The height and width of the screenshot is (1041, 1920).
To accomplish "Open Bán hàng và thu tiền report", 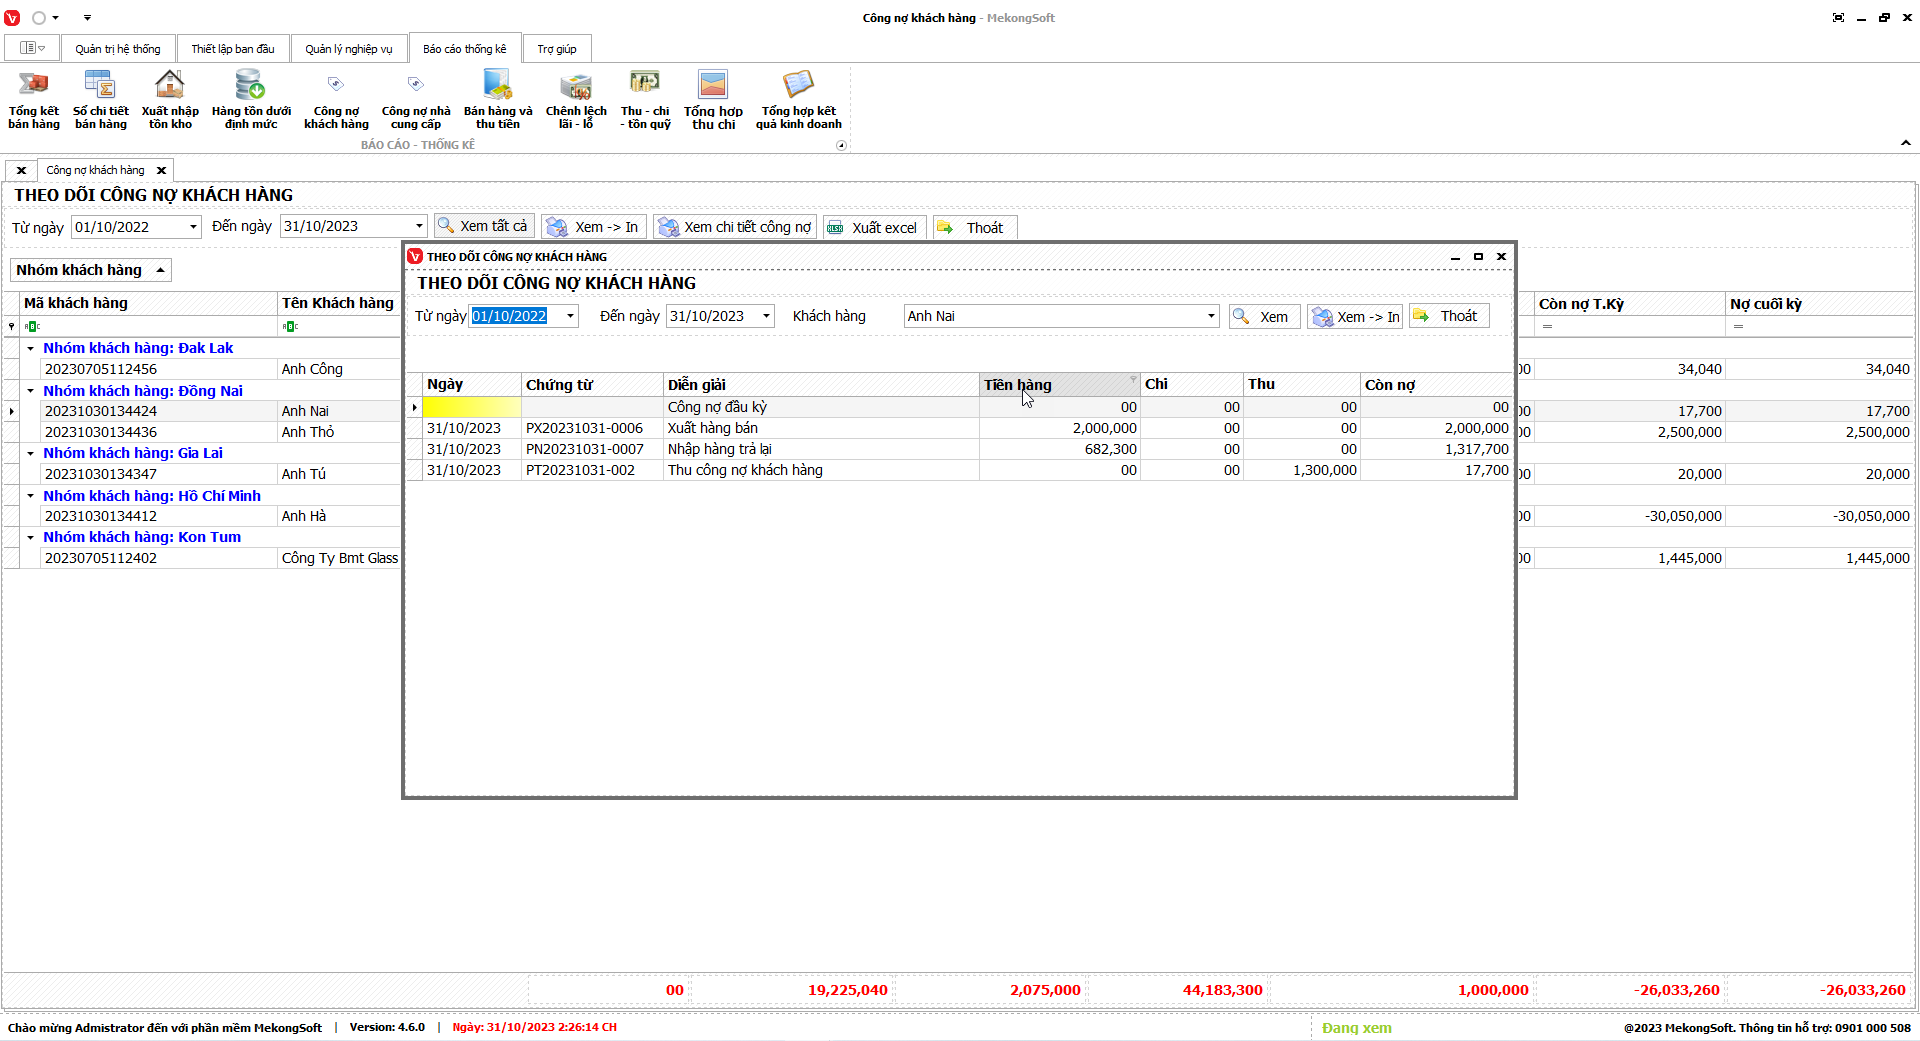I will click(x=498, y=100).
